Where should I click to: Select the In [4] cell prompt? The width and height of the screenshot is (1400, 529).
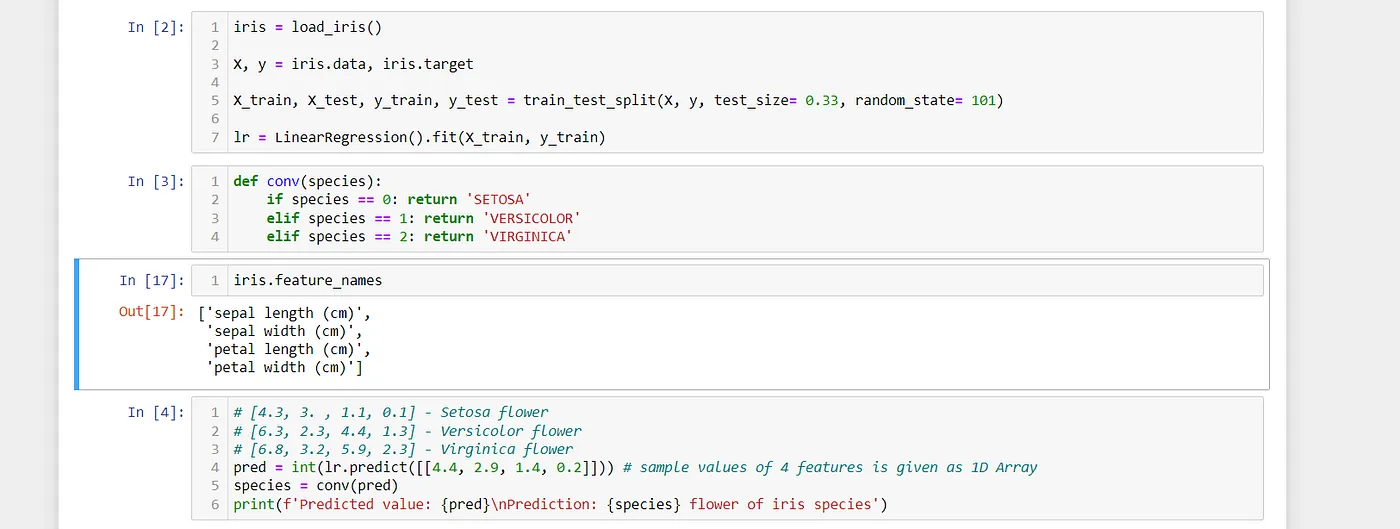[x=156, y=412]
